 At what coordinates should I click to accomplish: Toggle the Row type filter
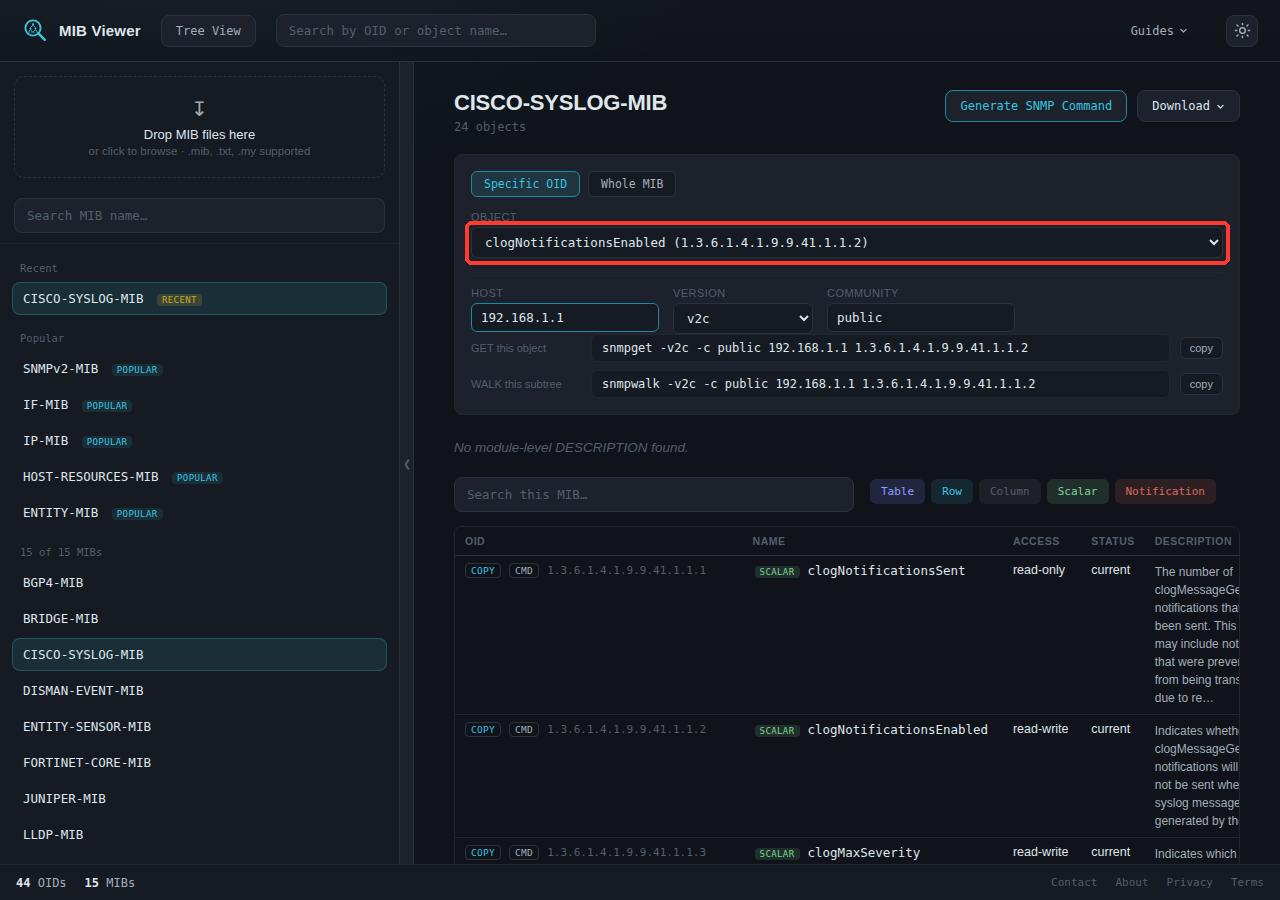(952, 491)
